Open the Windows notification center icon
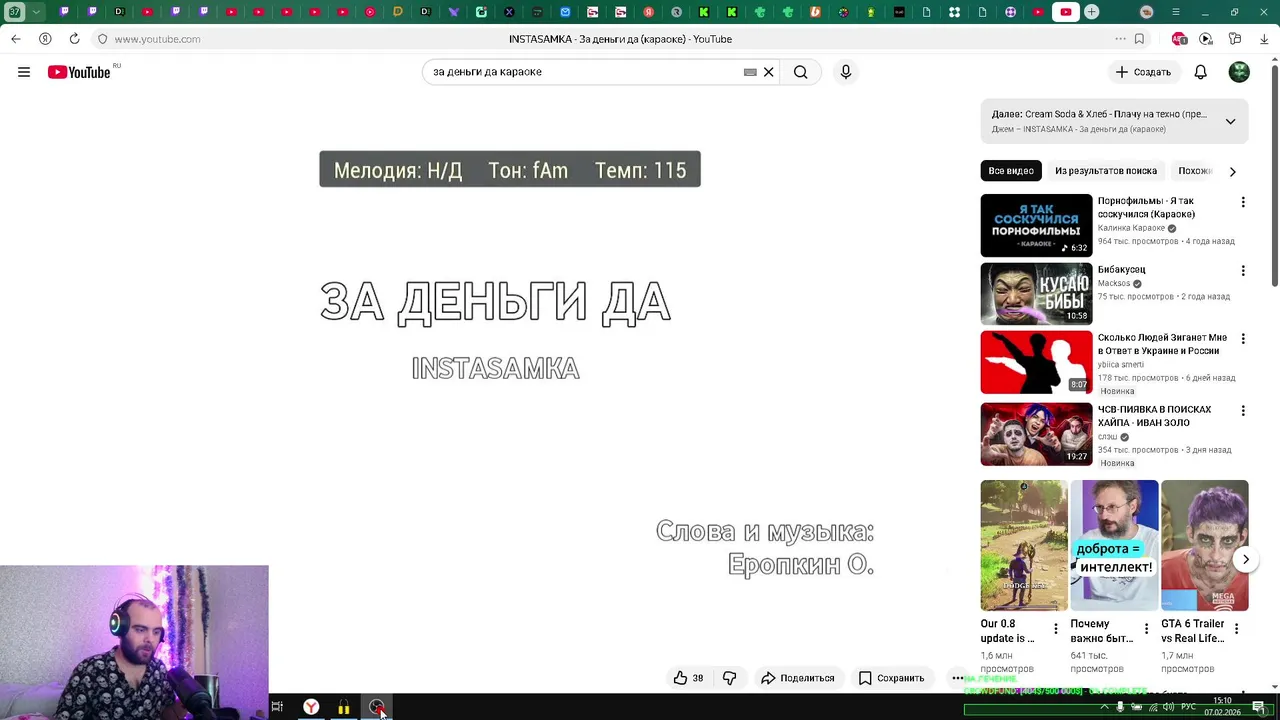 click(x=1258, y=707)
